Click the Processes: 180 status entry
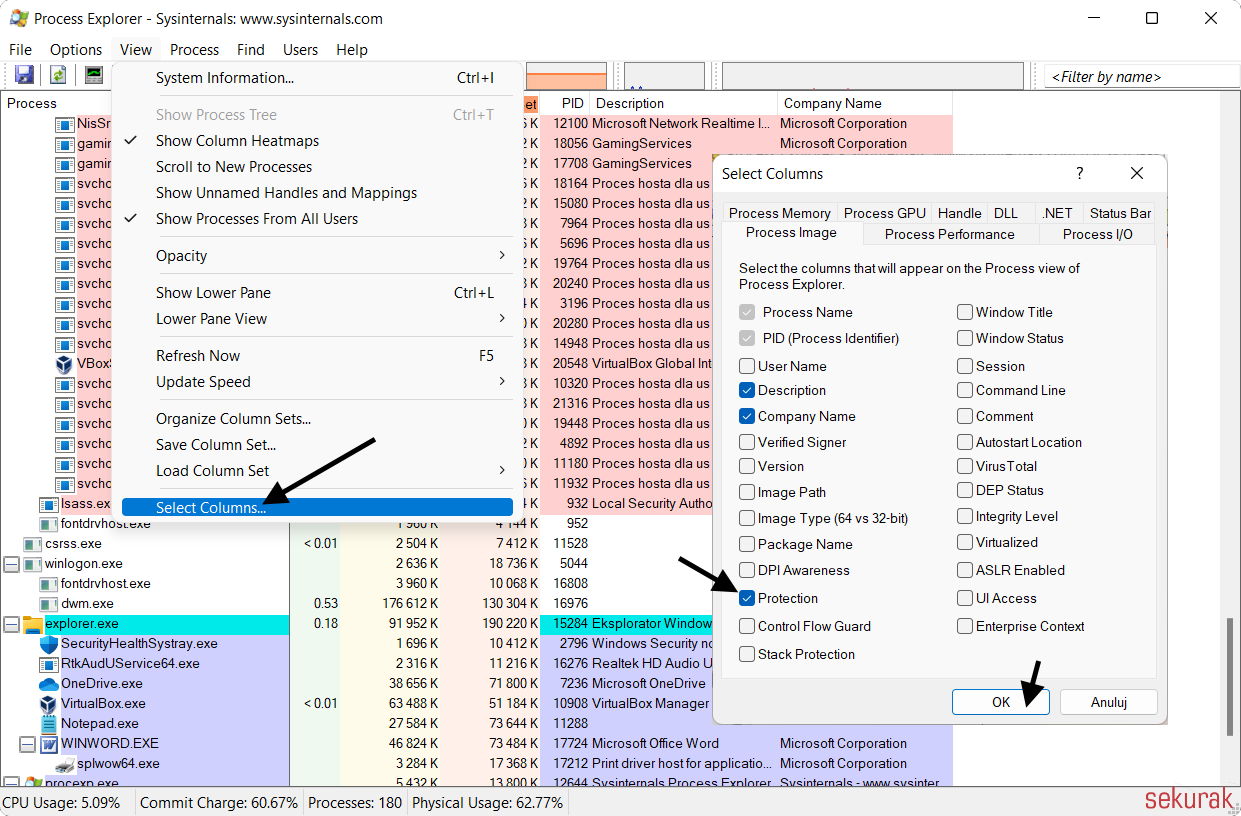The image size is (1241, 816). (x=355, y=803)
